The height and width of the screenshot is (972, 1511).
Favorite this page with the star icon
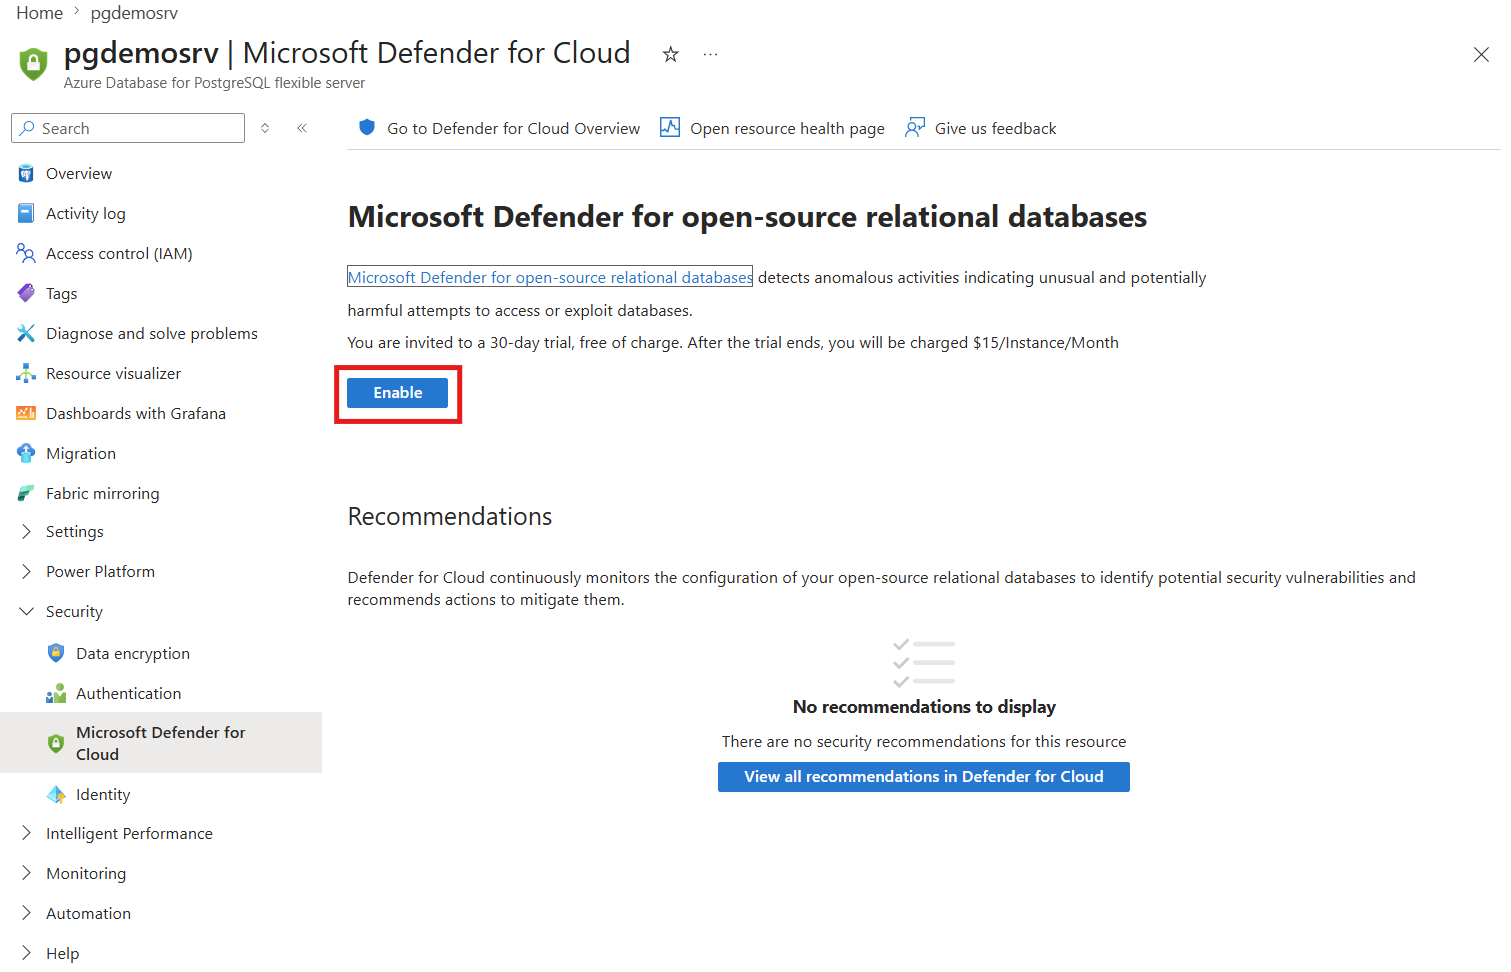coord(671,54)
